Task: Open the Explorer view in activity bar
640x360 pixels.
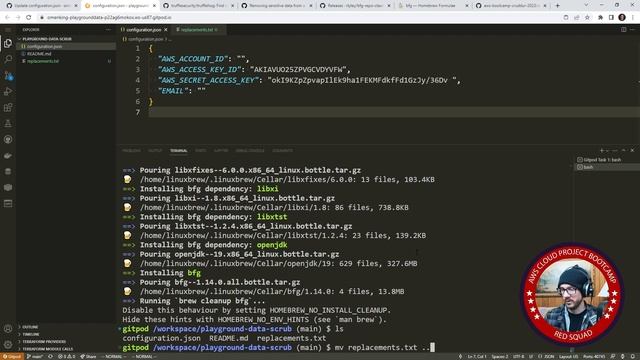Action: point(8,43)
